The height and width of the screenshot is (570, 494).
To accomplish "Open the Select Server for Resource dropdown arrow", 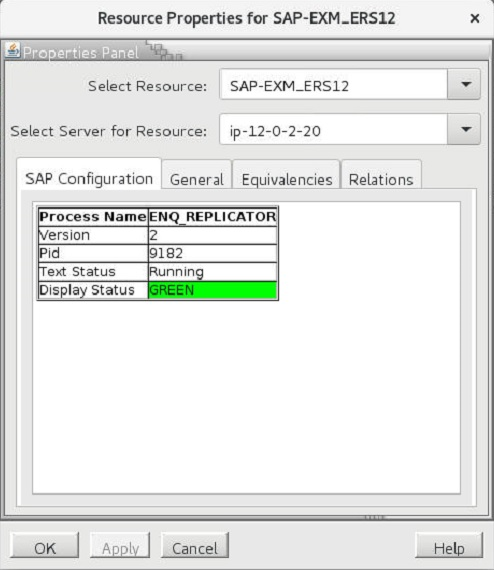I will pyautogui.click(x=464, y=129).
